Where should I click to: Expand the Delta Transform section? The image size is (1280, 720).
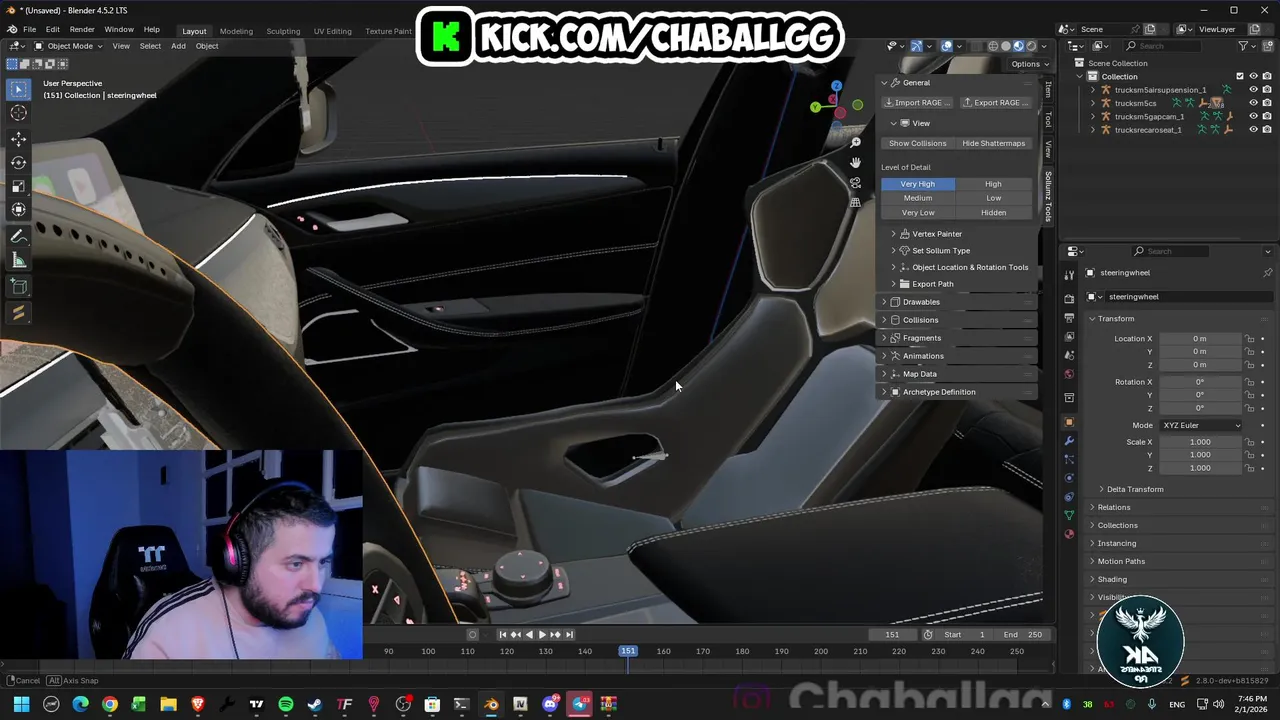[1135, 489]
